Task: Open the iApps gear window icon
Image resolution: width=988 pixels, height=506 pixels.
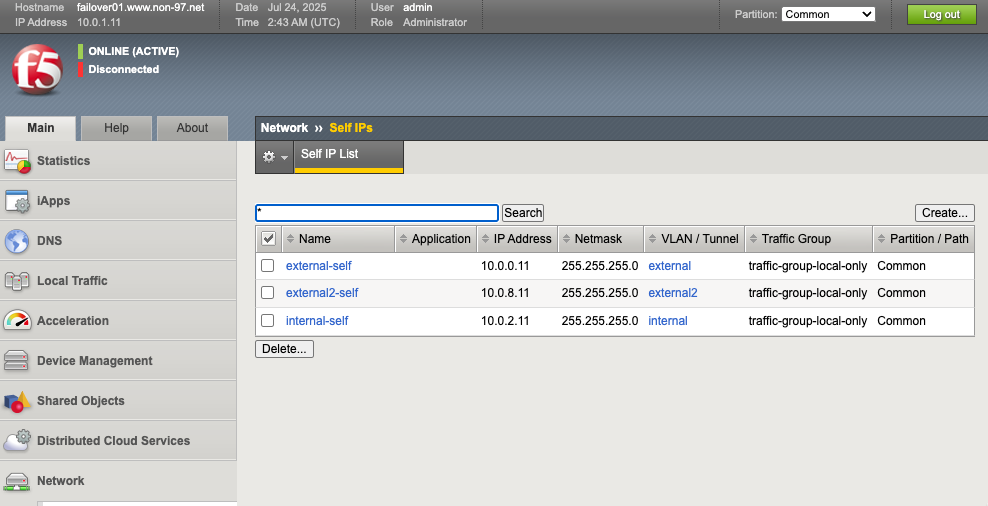Action: tap(18, 201)
